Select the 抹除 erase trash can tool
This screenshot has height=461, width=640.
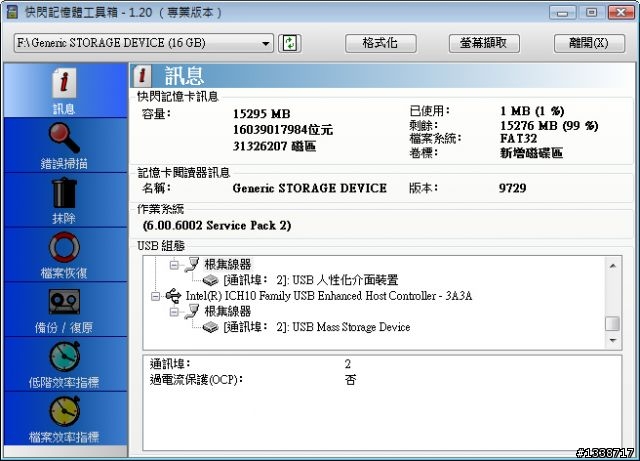pyautogui.click(x=65, y=200)
